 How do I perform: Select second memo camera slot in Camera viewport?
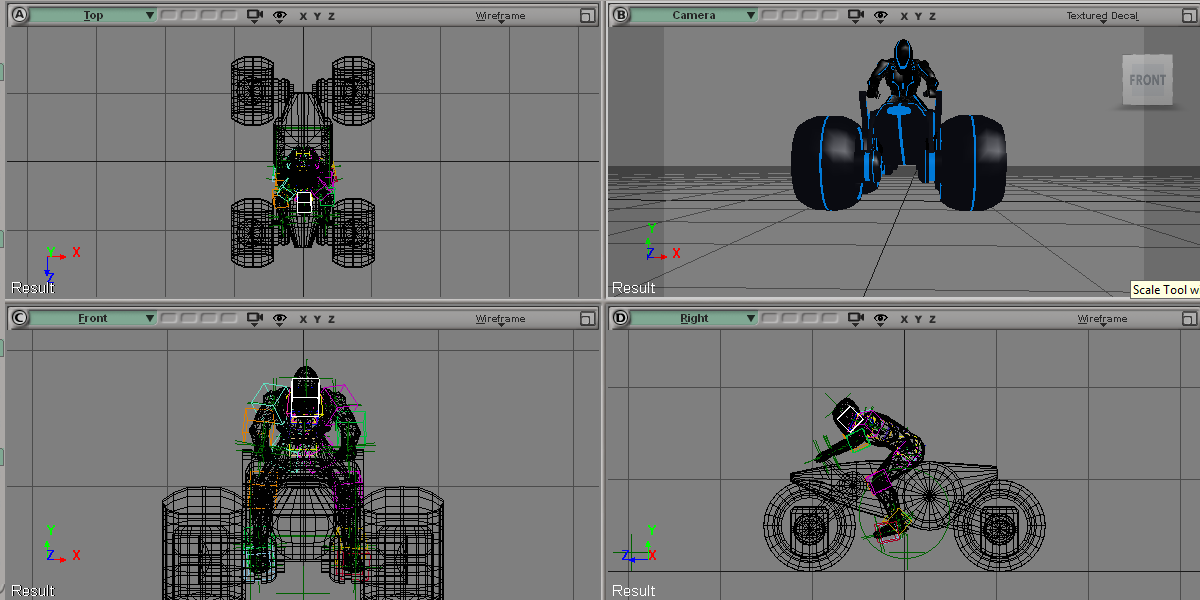pos(790,16)
